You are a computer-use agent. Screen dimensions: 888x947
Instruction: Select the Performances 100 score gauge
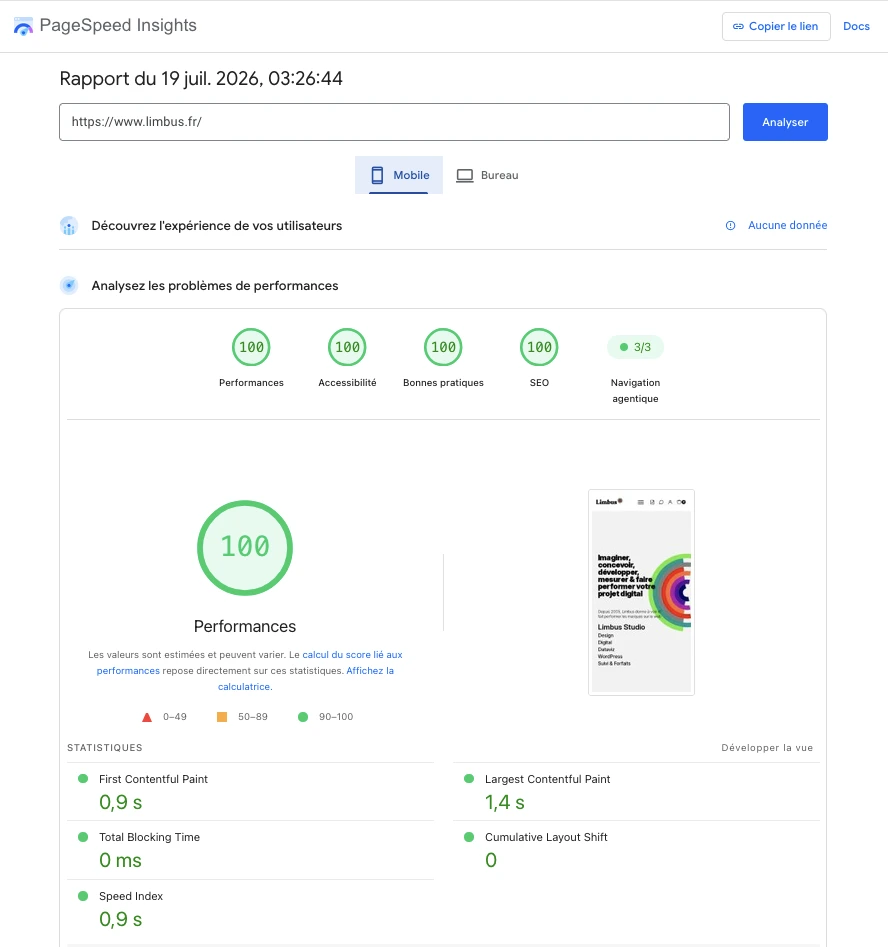(251, 347)
